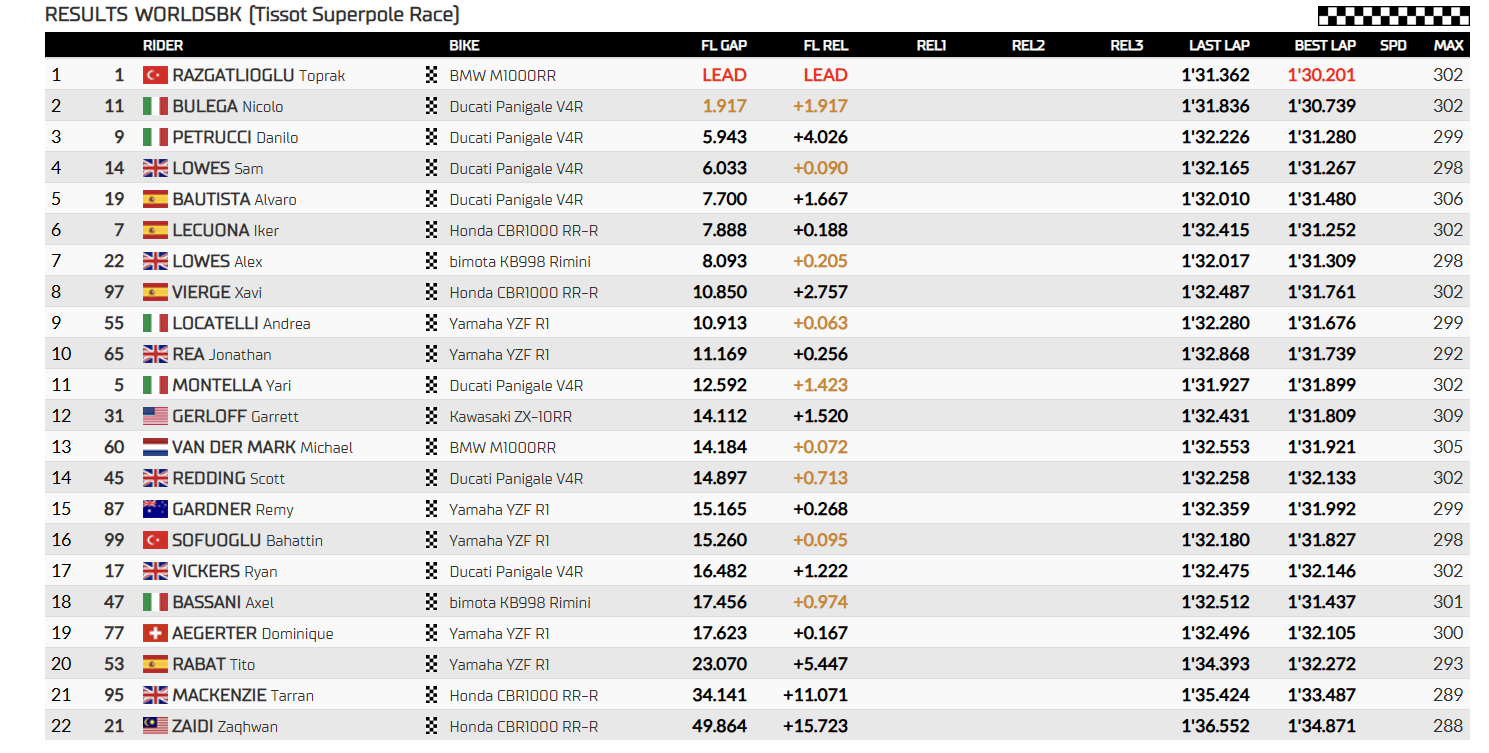Click the RIDER column header
The width and height of the screenshot is (1489, 753).
pyautogui.click(x=163, y=45)
